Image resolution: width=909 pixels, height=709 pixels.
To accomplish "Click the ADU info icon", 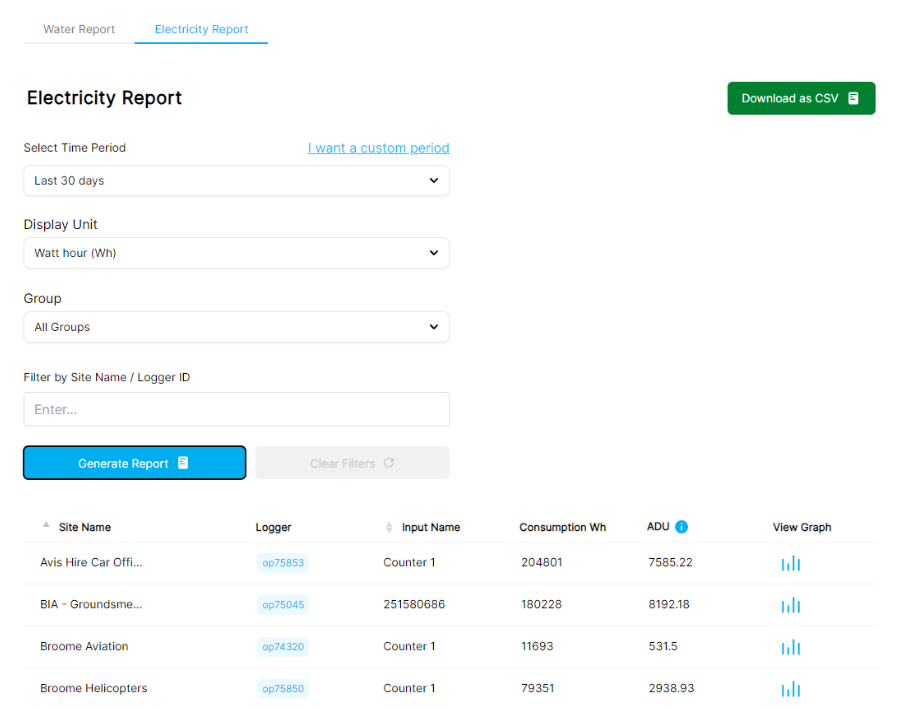I will click(681, 527).
